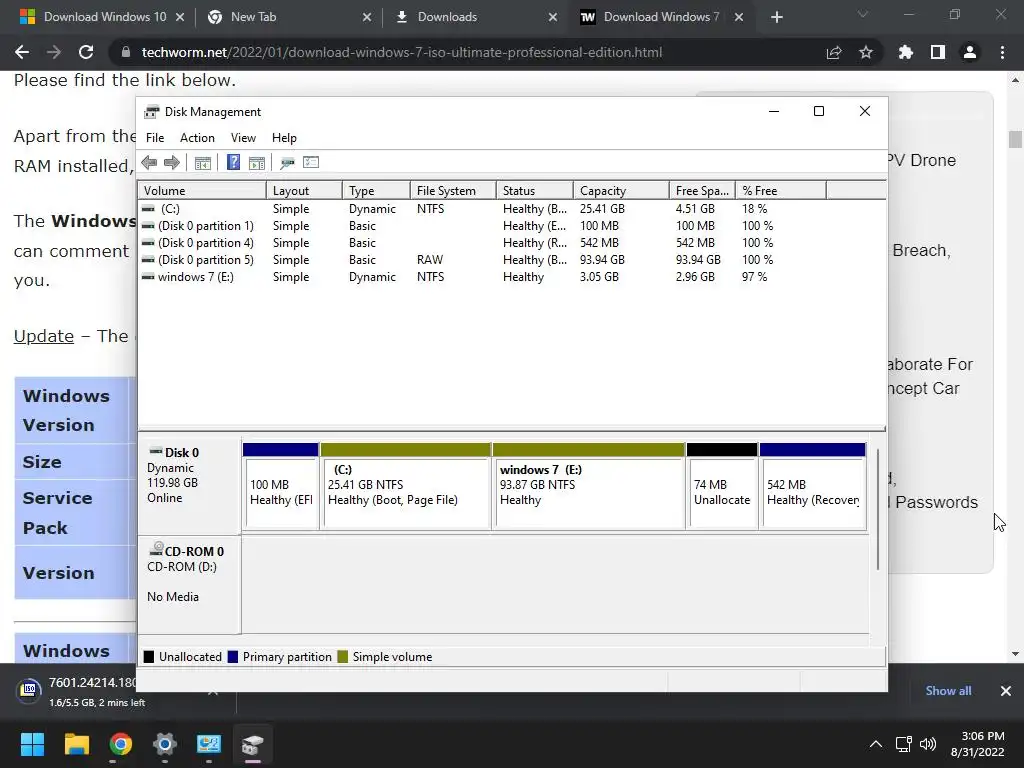Click the Simple volume olive legend swatch
Viewport: 1024px width, 768px height.
(343, 657)
